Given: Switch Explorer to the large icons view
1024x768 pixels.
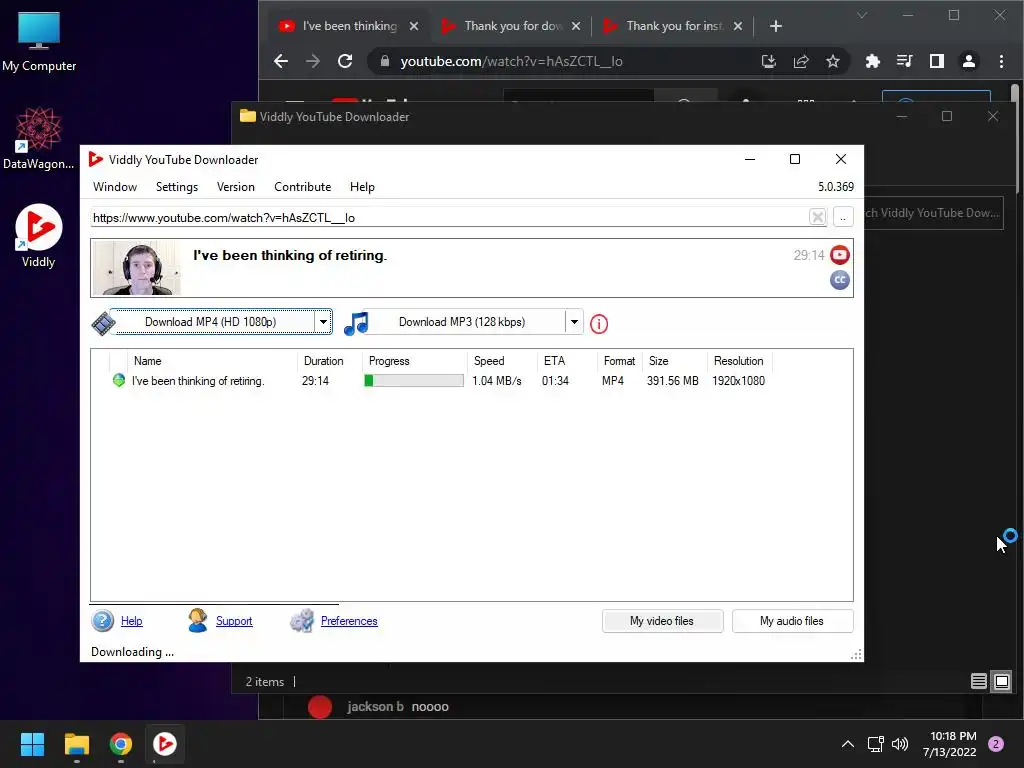Looking at the screenshot, I should click(x=1002, y=682).
